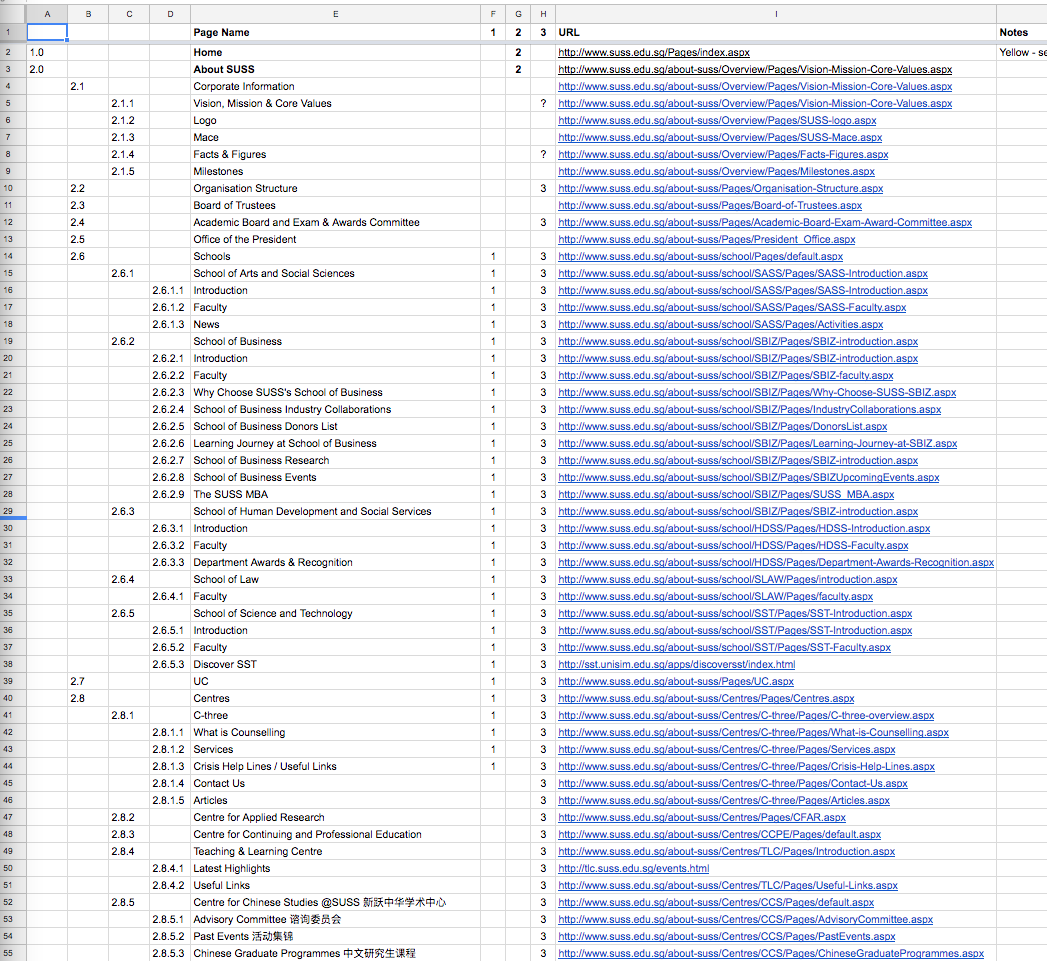Viewport: 1047px width, 961px height.
Task: Open the Centres.aspx link
Action: coord(706,698)
